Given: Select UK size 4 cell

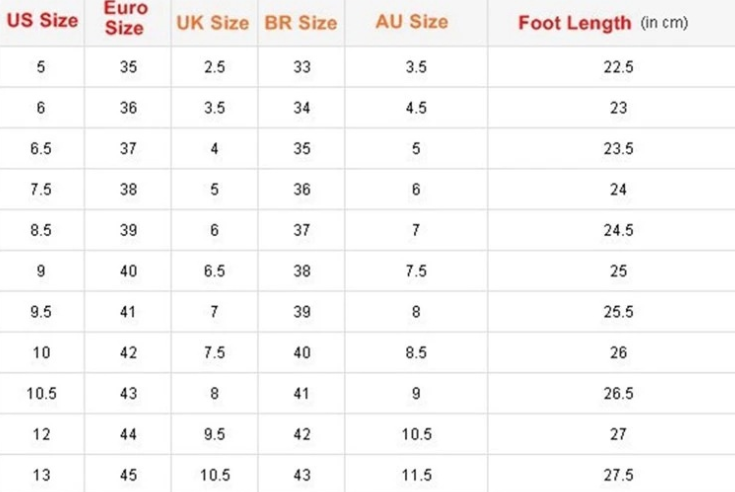Looking at the screenshot, I should point(214,148).
